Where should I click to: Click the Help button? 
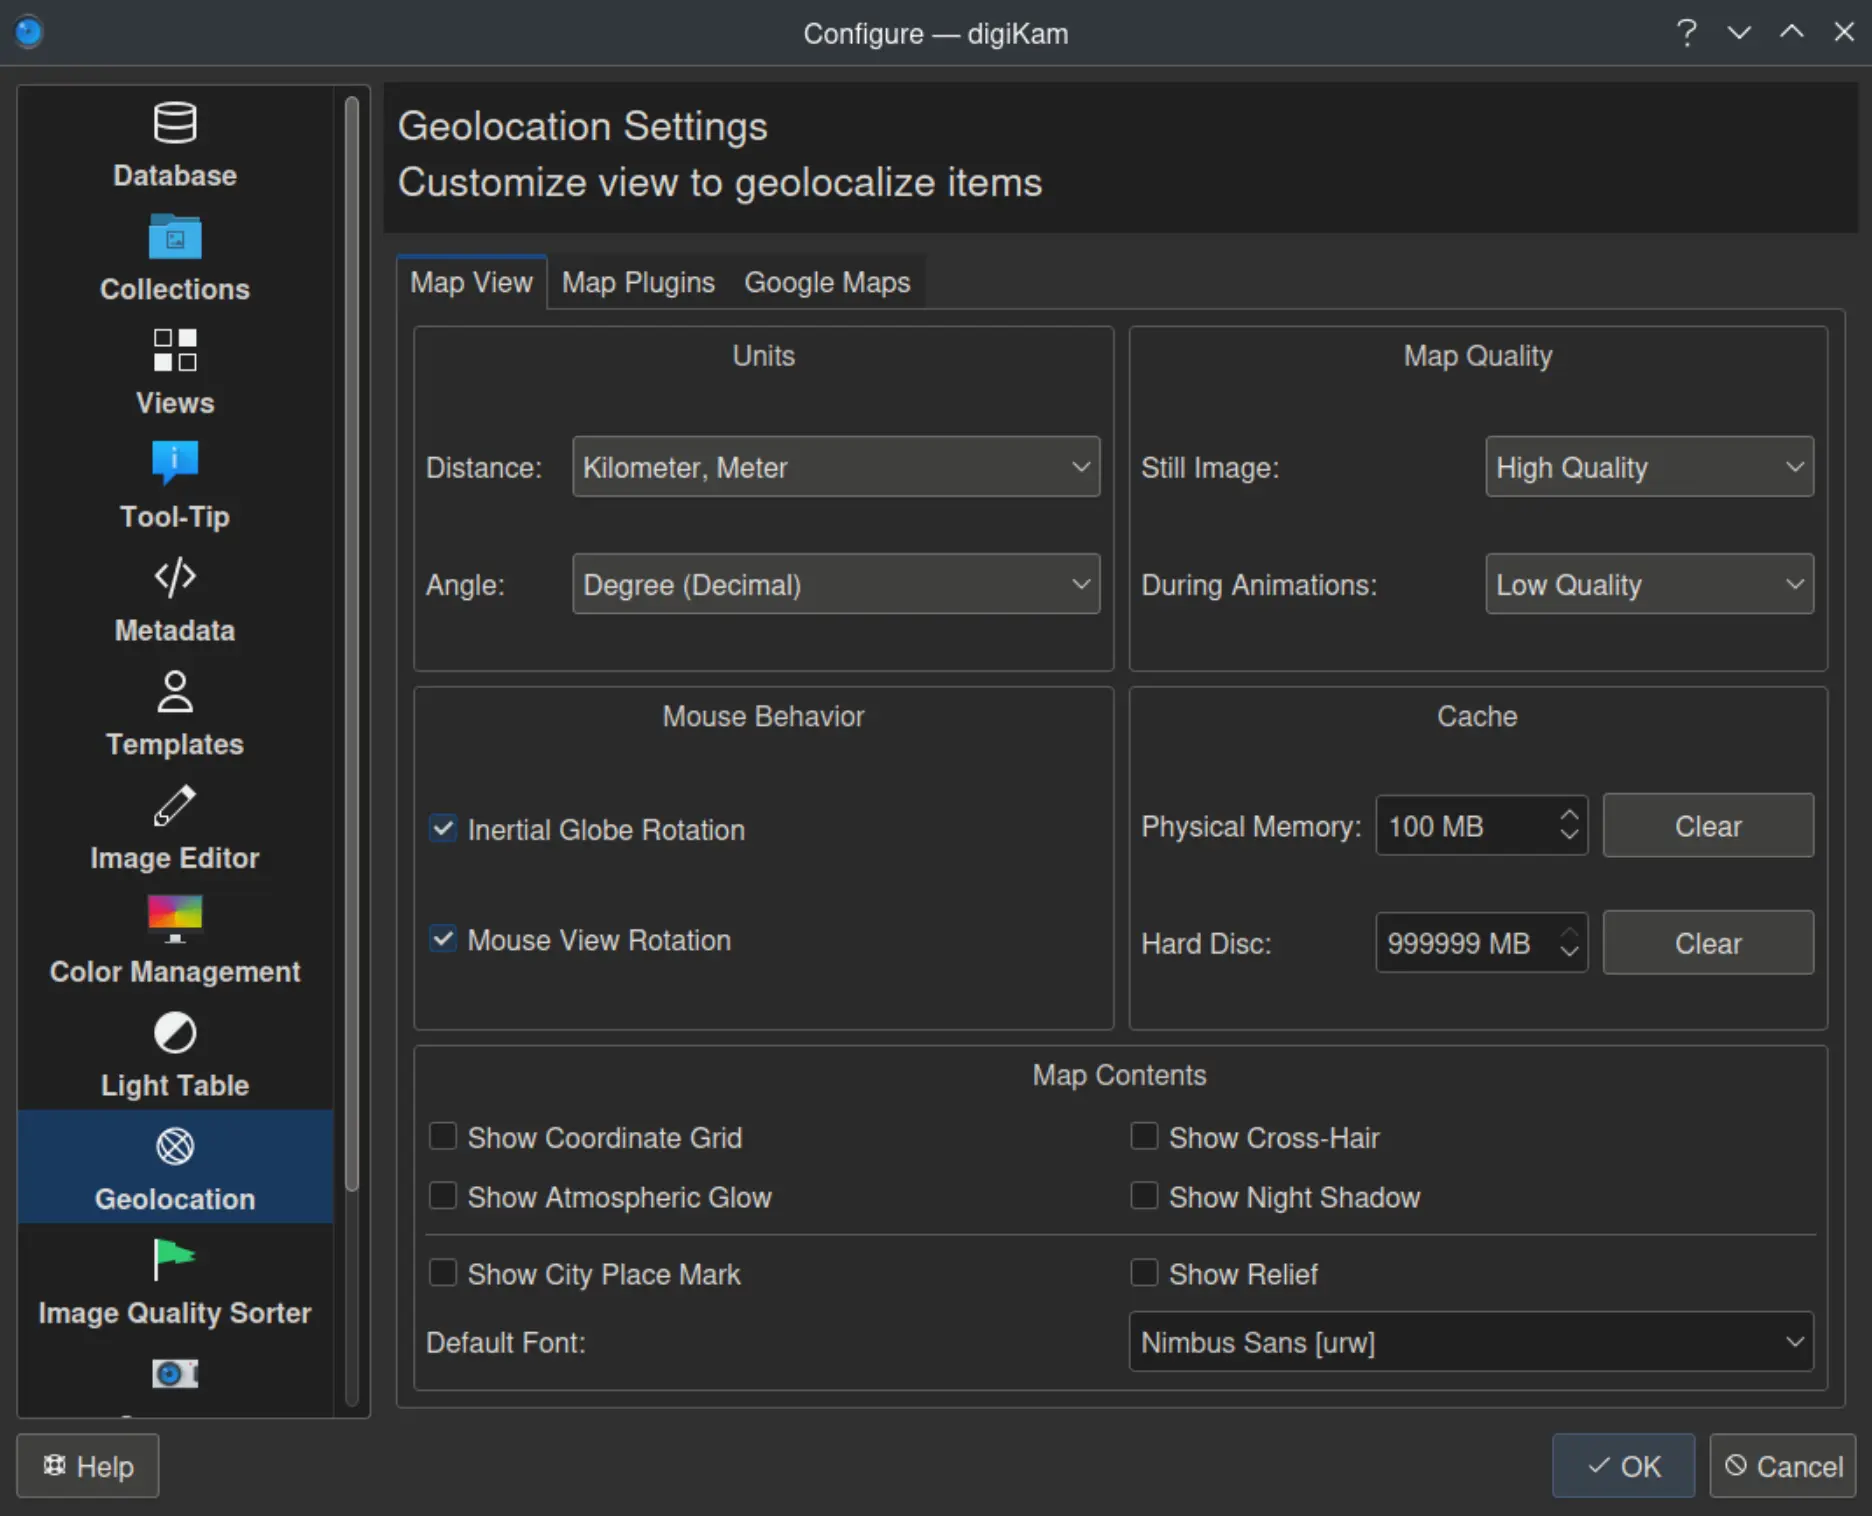pyautogui.click(x=87, y=1466)
